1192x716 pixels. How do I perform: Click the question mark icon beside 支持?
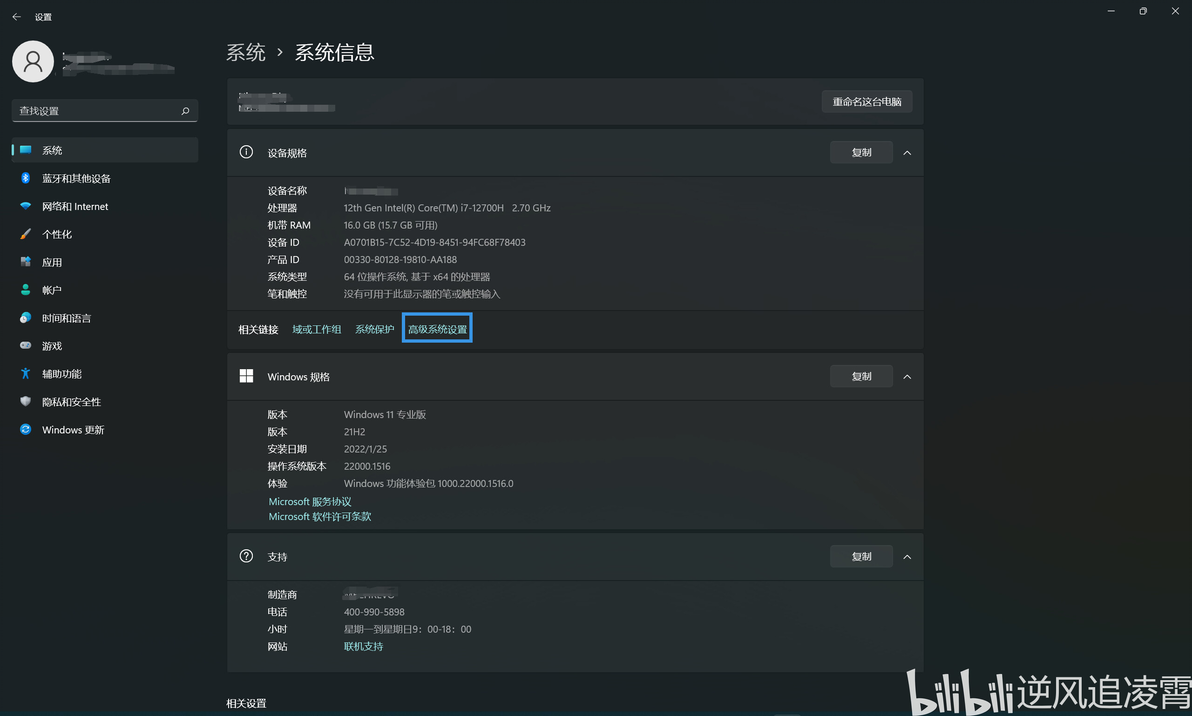[246, 556]
